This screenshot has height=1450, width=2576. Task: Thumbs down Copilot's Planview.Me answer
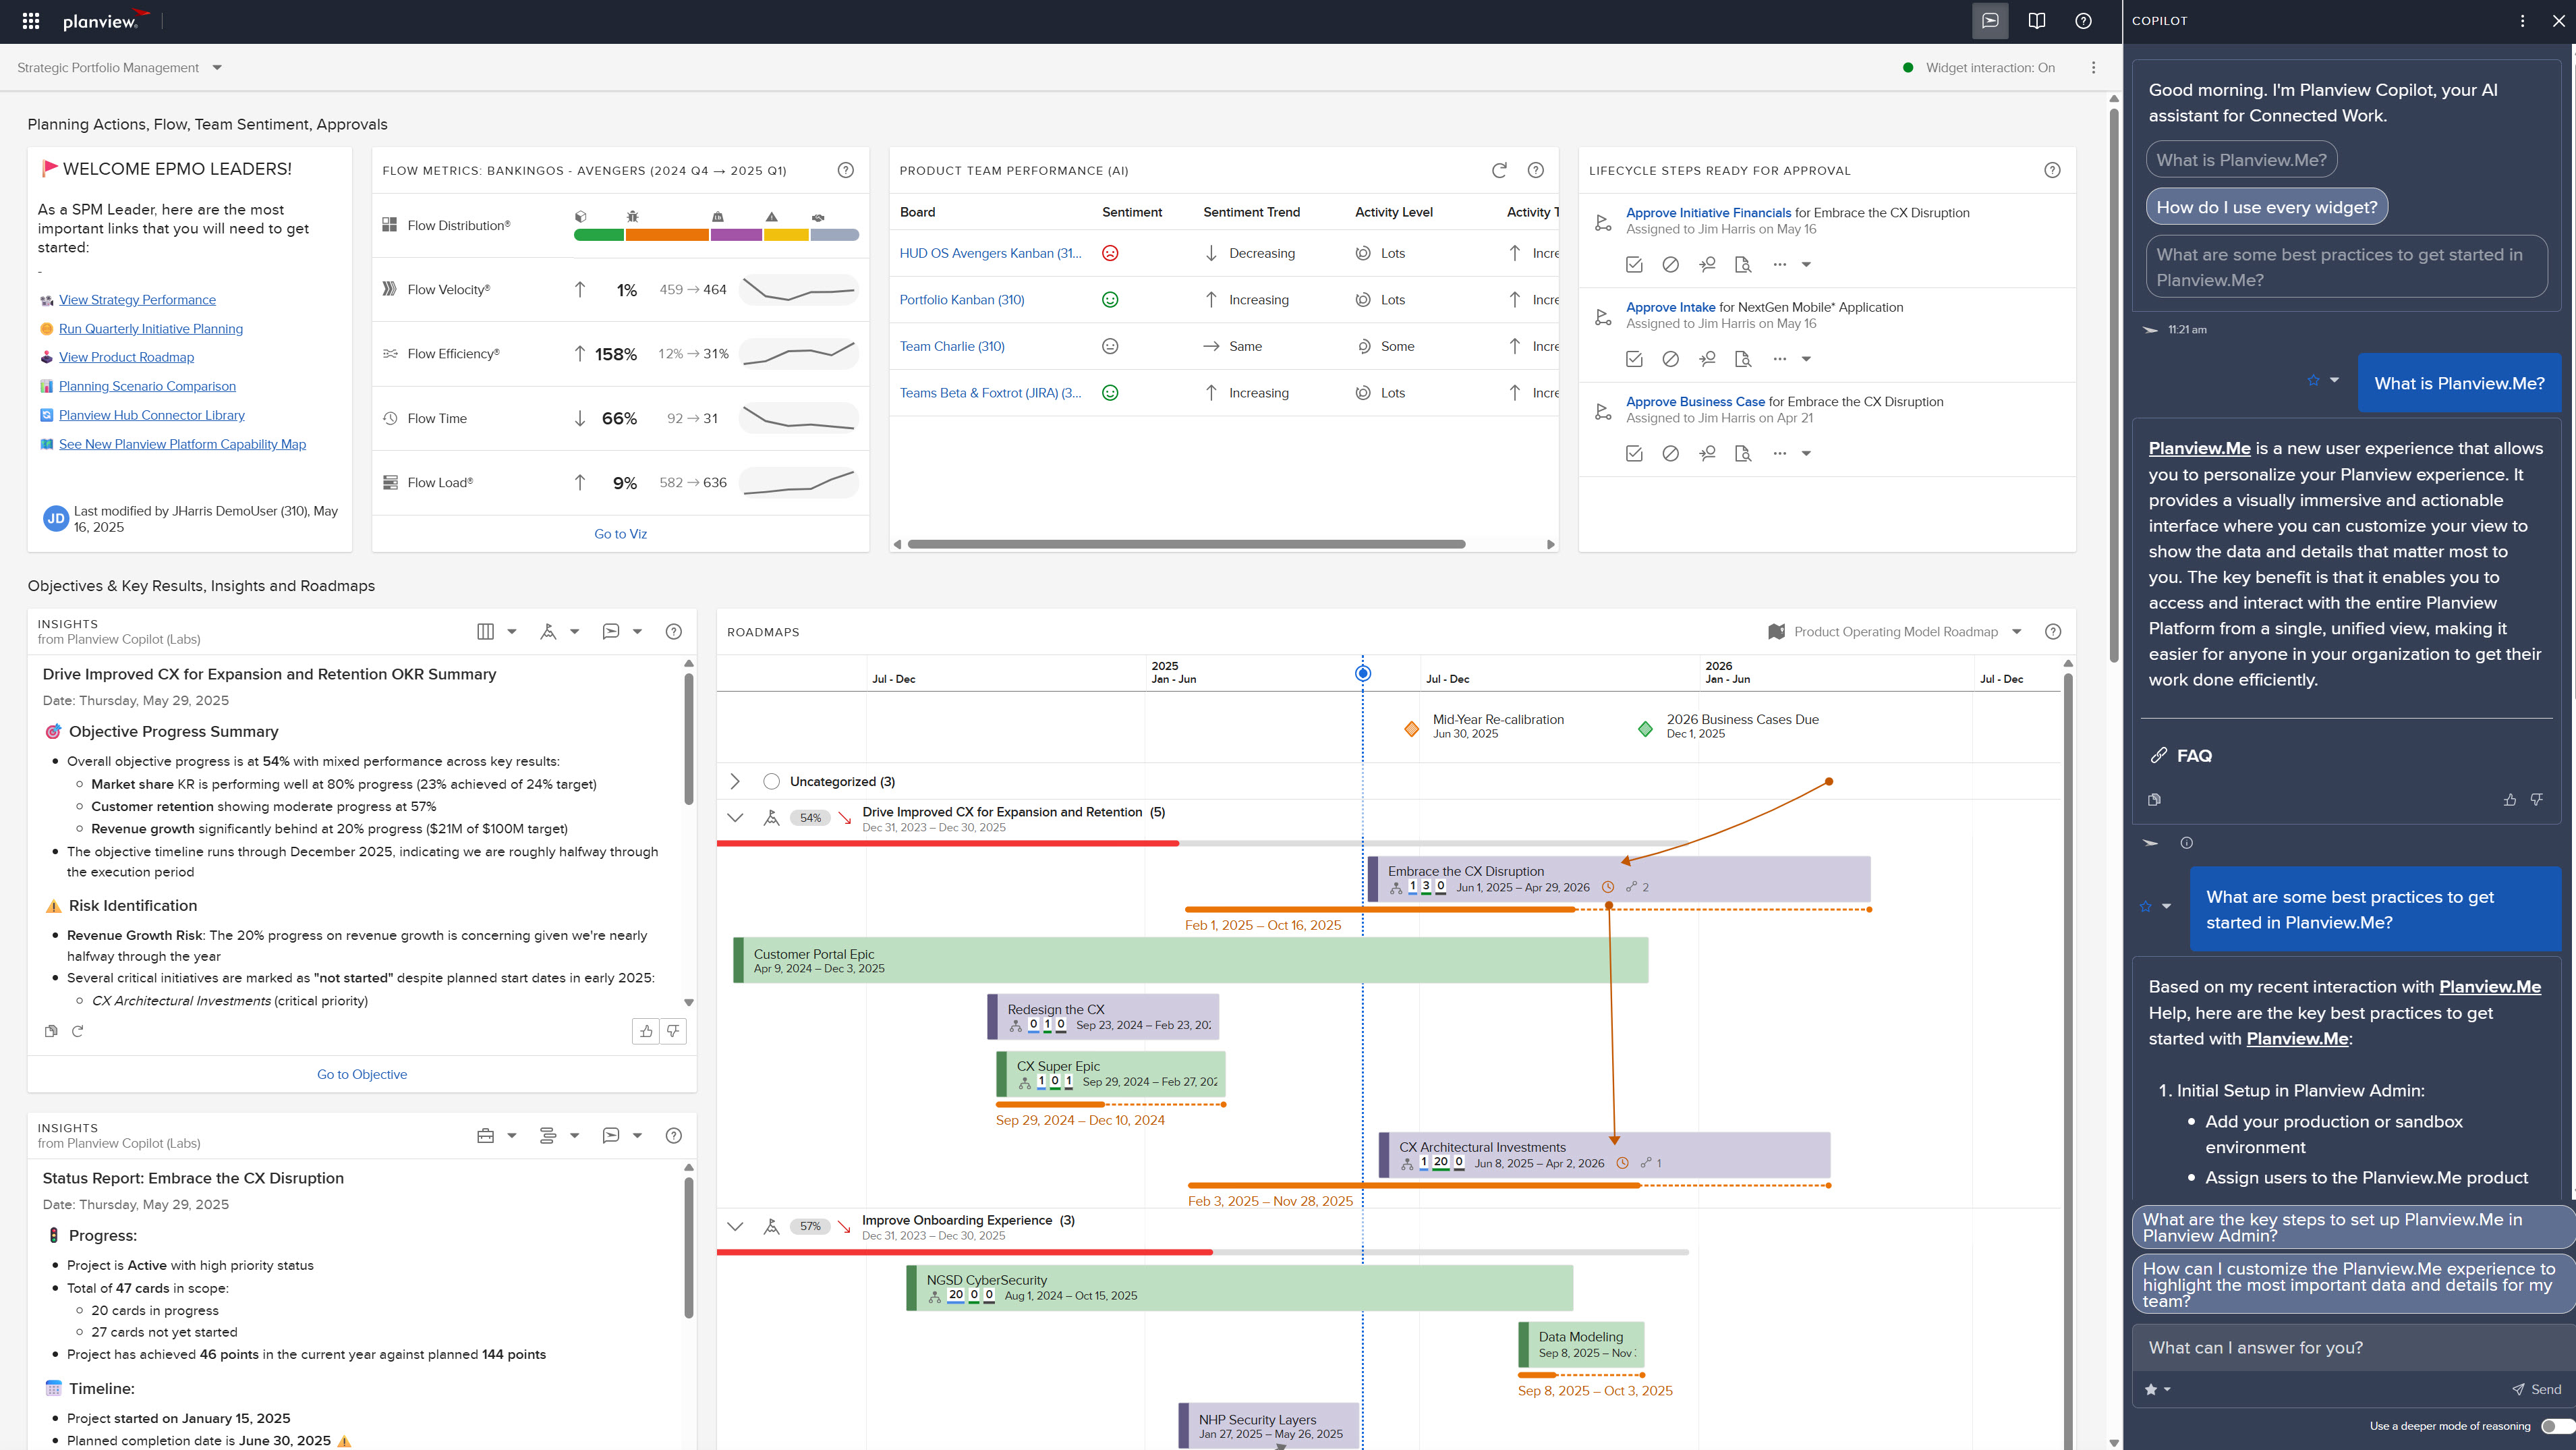click(x=2537, y=799)
